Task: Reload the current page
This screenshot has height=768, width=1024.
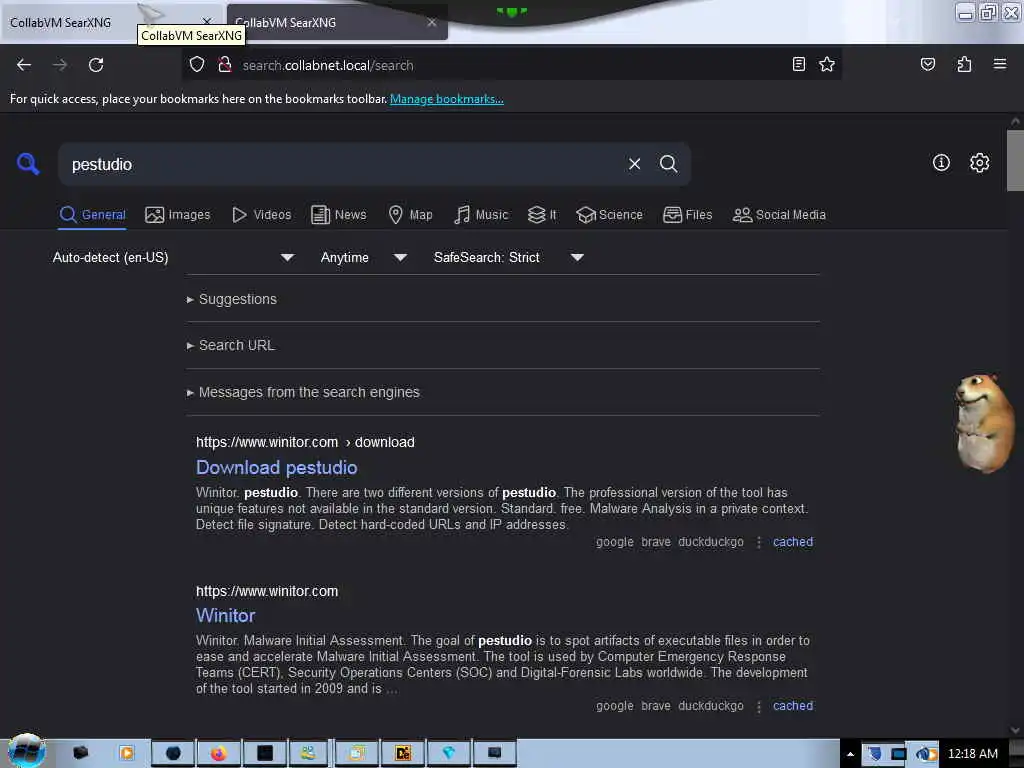Action: click(x=96, y=65)
